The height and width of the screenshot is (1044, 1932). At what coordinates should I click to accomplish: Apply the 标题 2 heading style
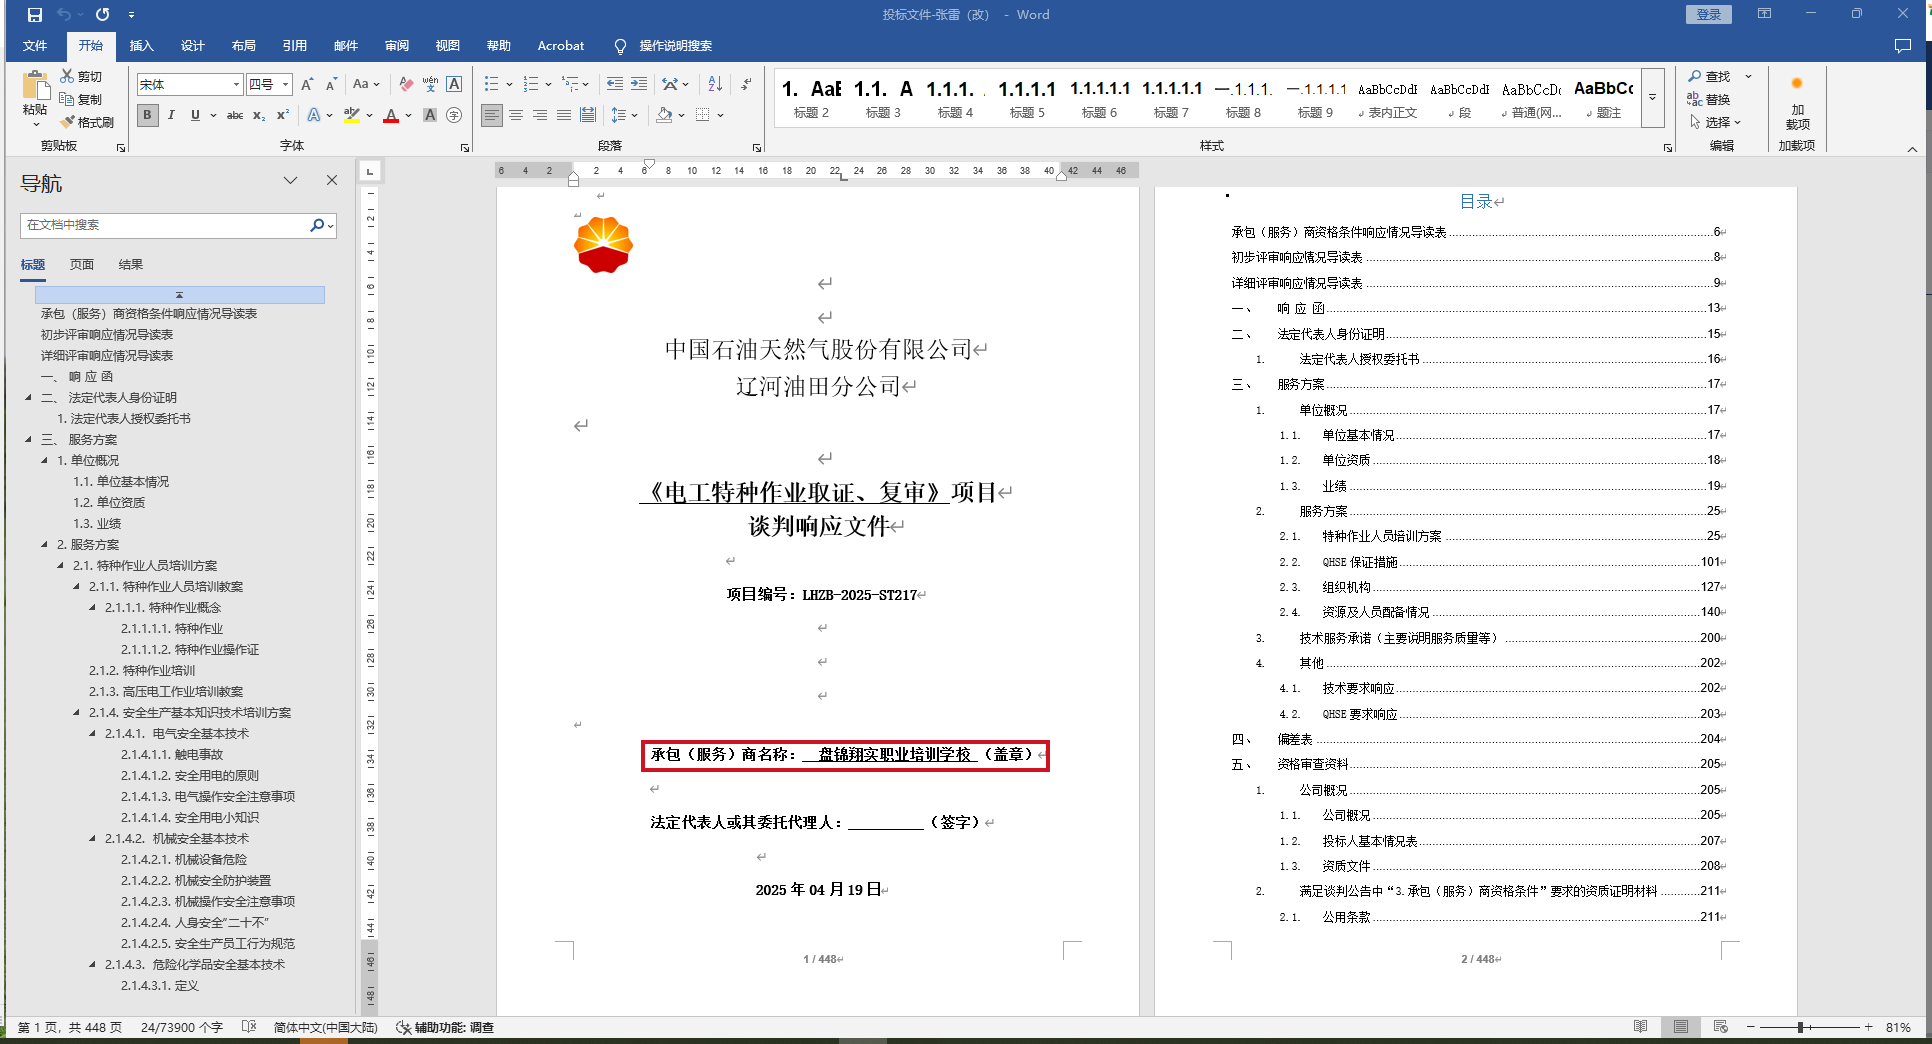(811, 98)
